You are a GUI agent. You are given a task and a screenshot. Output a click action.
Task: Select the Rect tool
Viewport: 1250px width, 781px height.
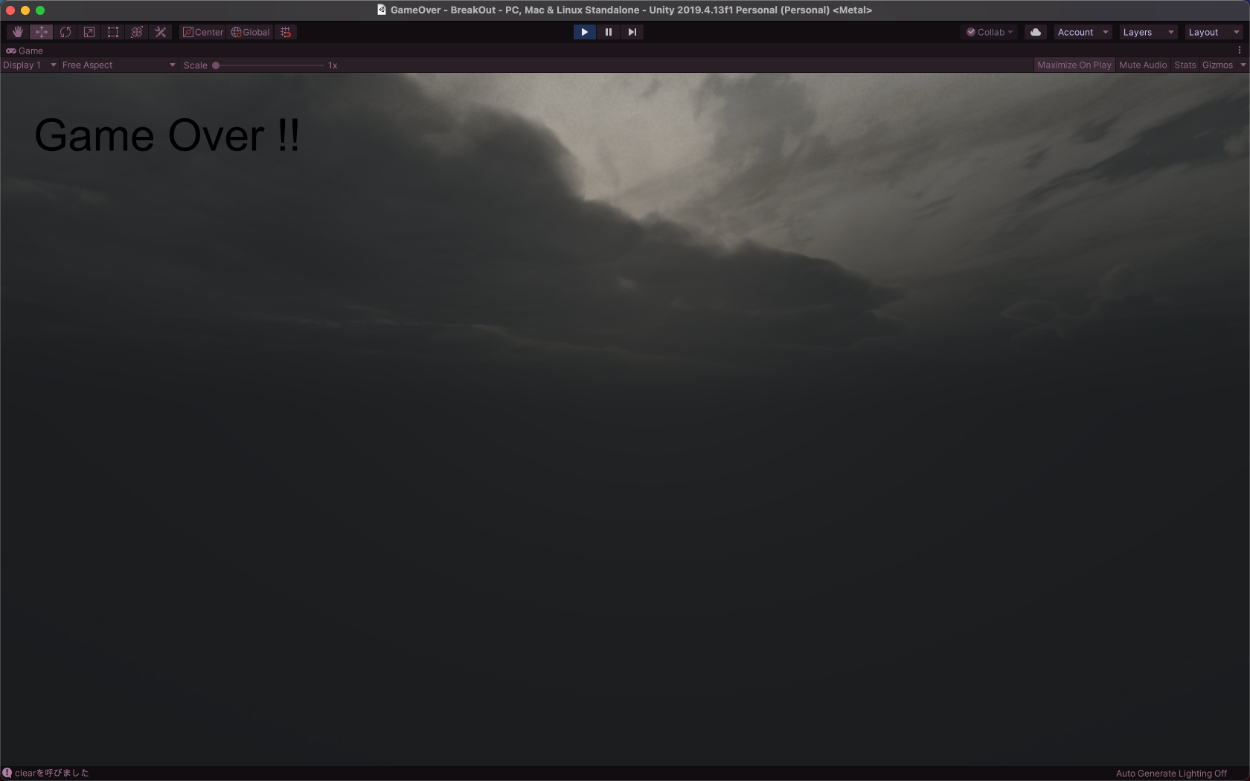click(113, 32)
